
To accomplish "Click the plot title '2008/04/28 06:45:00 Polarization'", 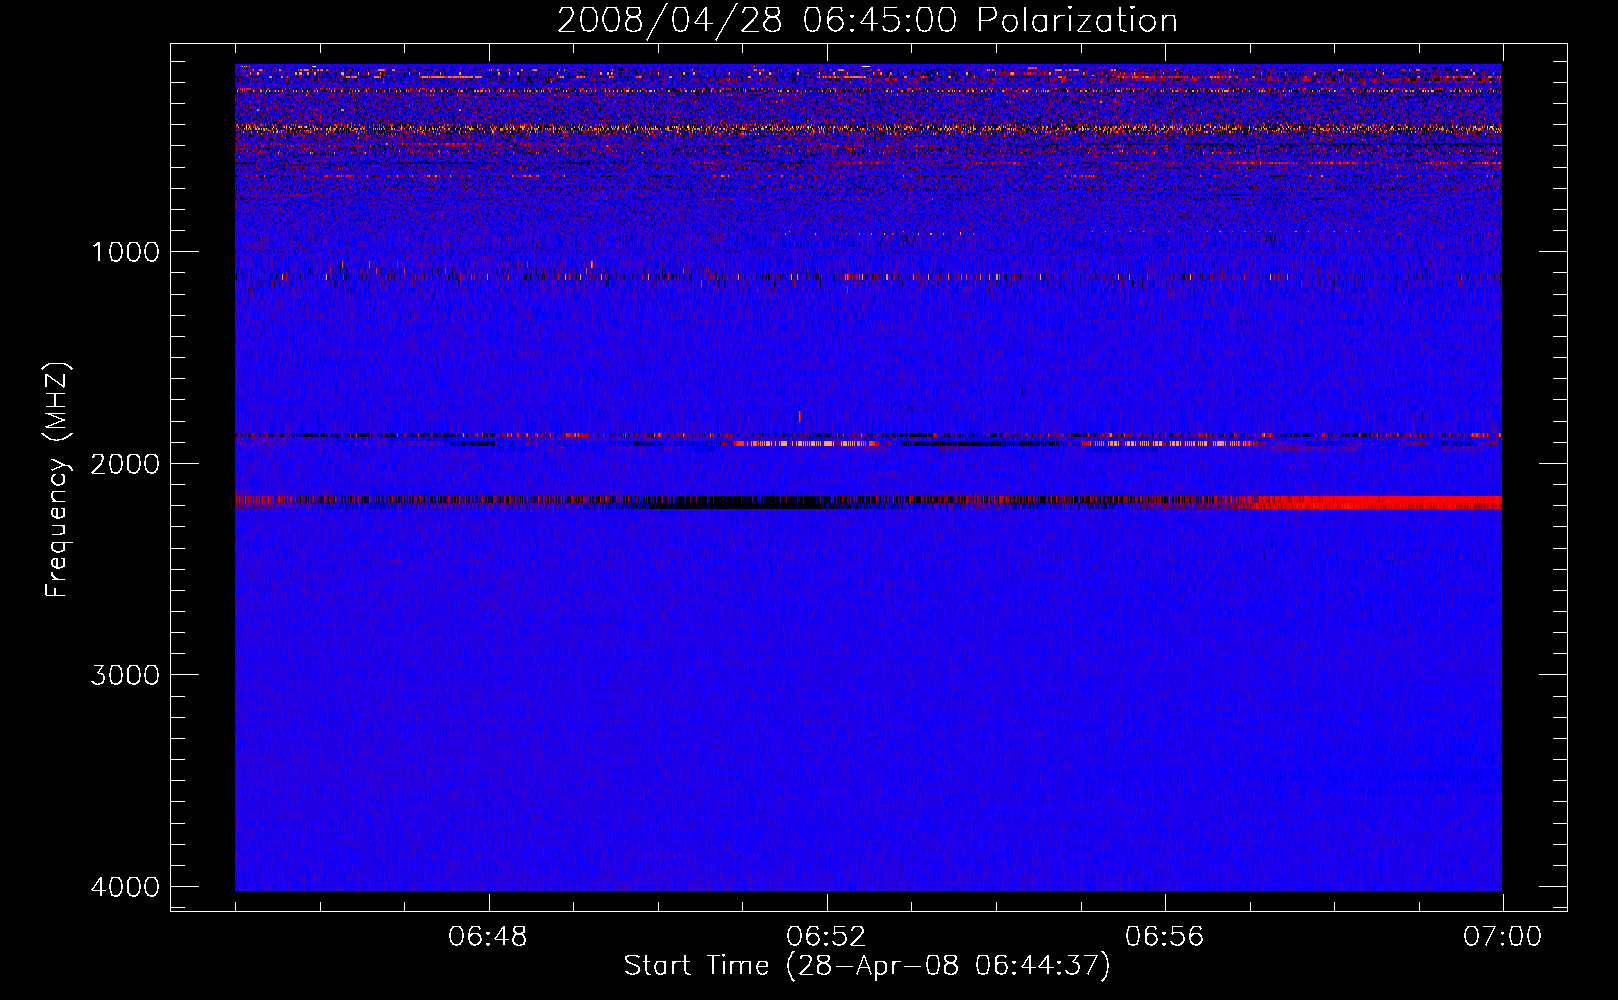I will (x=867, y=20).
